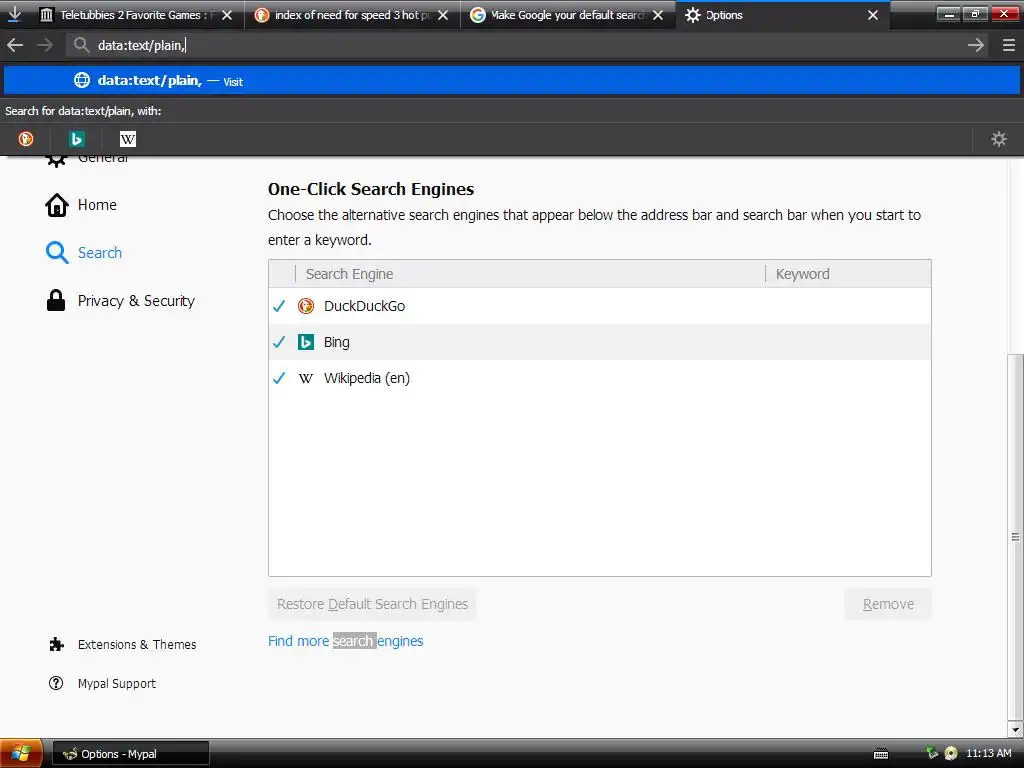Click the Search magnifier sidebar icon
This screenshot has width=1024, height=768.
57,253
